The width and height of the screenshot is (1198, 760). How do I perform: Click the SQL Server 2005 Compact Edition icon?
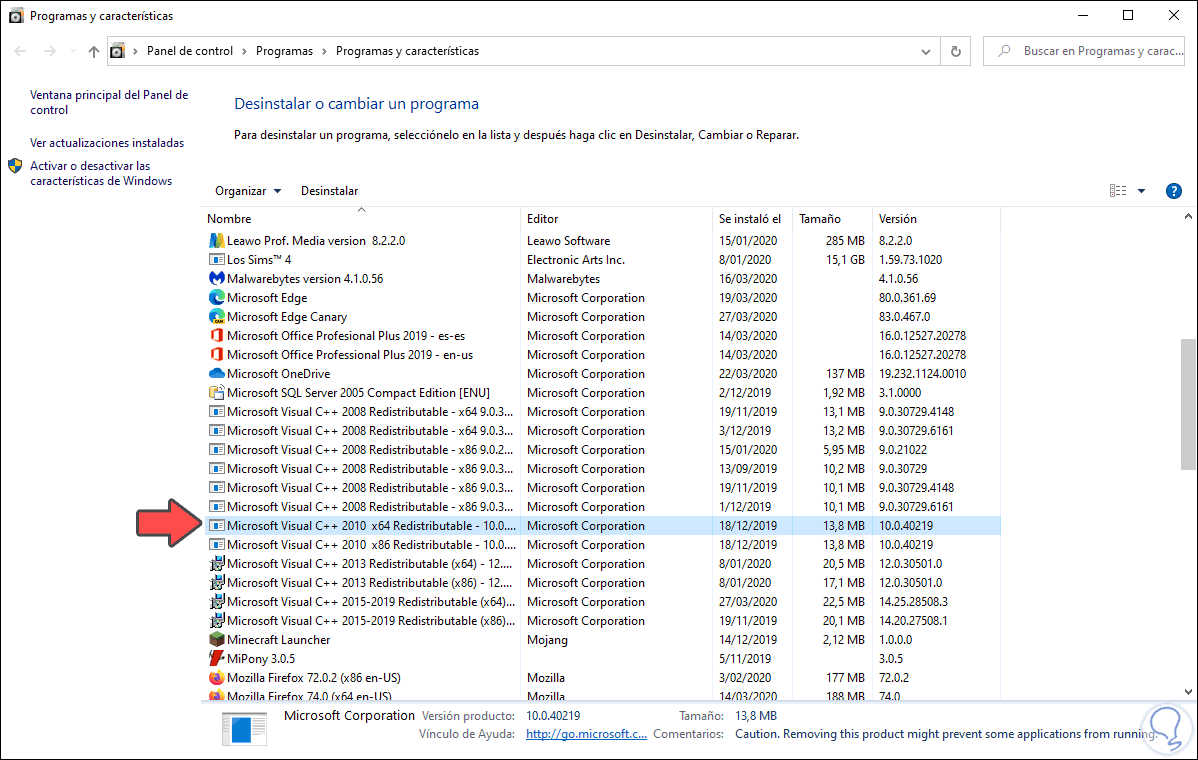217,393
